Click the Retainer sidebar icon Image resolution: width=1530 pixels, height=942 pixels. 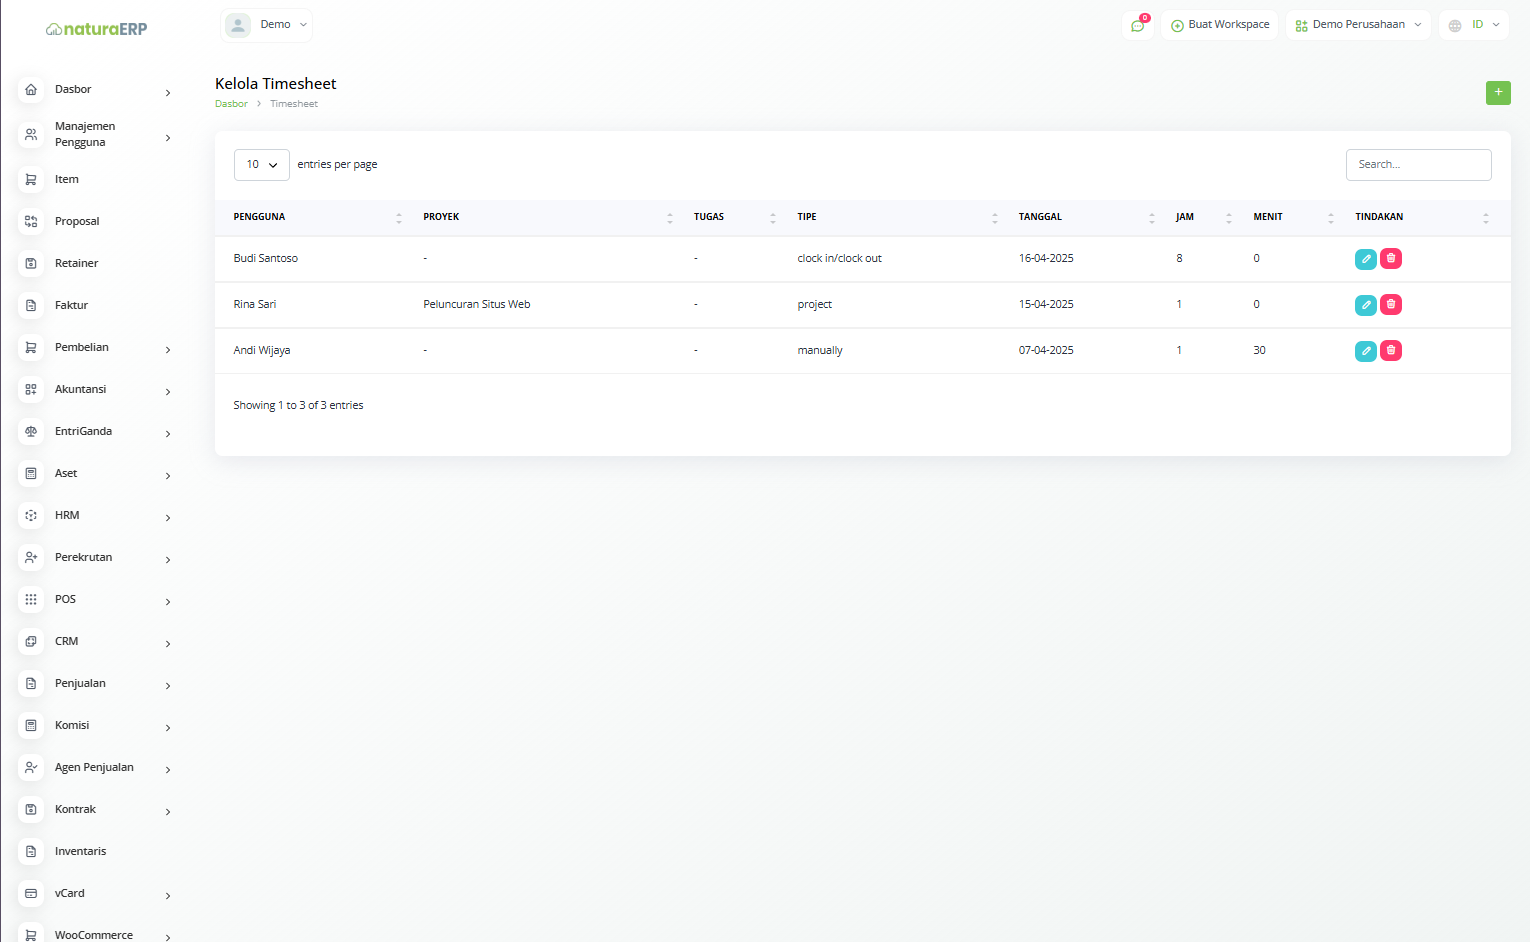coord(31,263)
